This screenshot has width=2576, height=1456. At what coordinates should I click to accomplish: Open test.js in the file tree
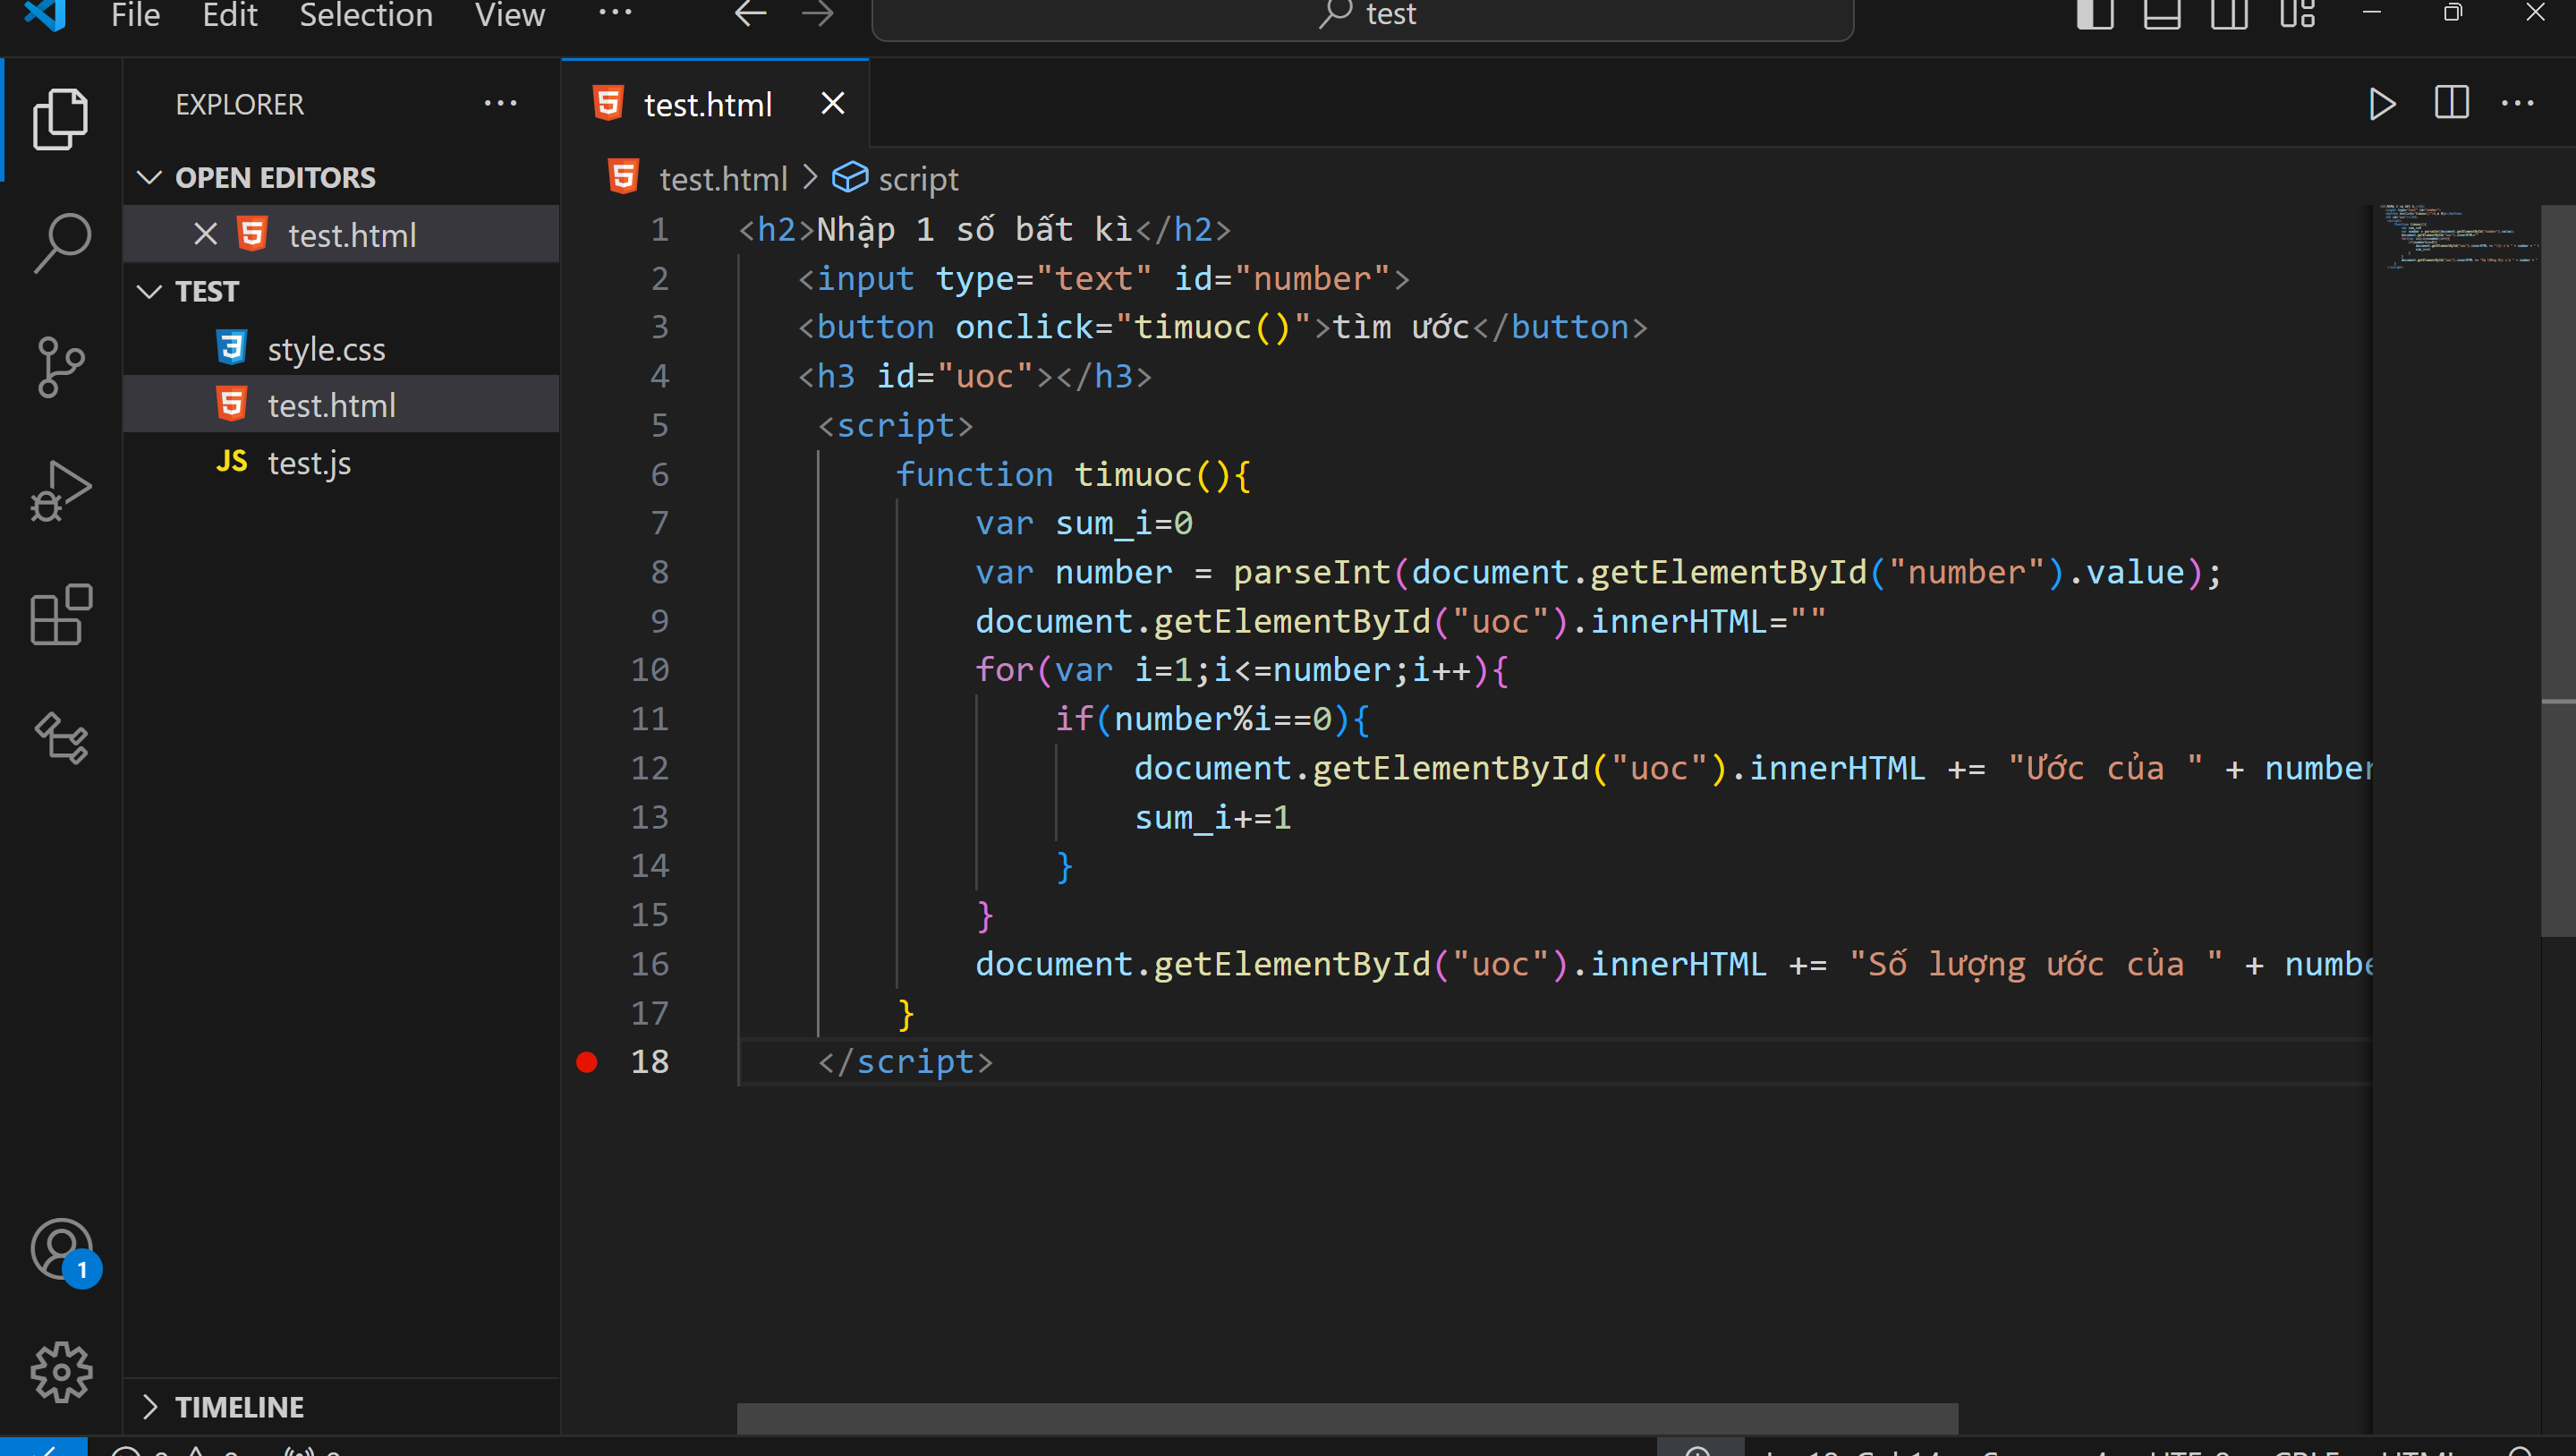click(340, 463)
